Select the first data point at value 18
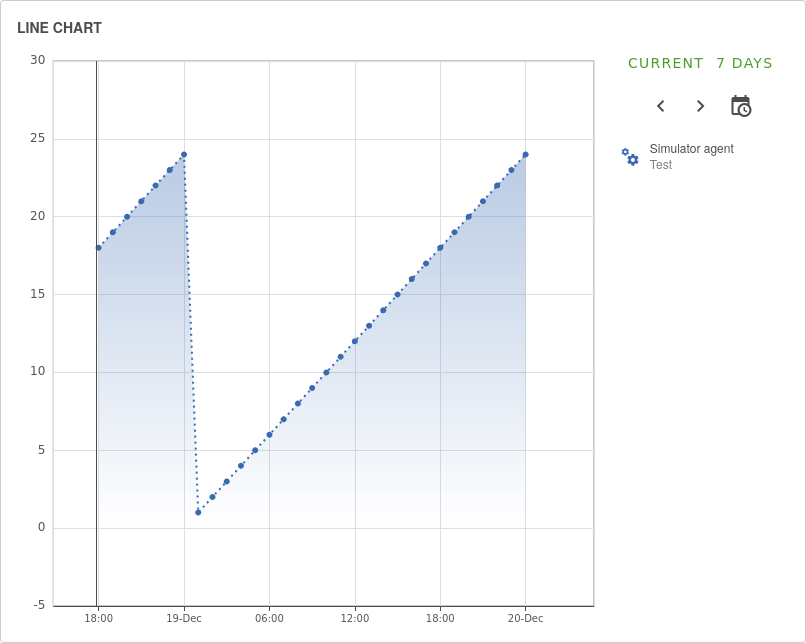 (x=98, y=248)
